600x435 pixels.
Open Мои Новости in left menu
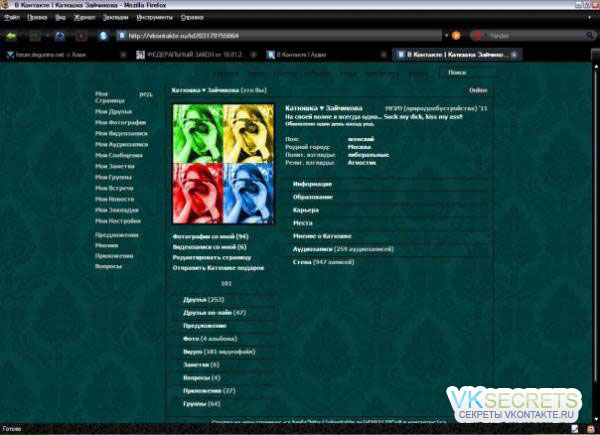[x=114, y=199]
